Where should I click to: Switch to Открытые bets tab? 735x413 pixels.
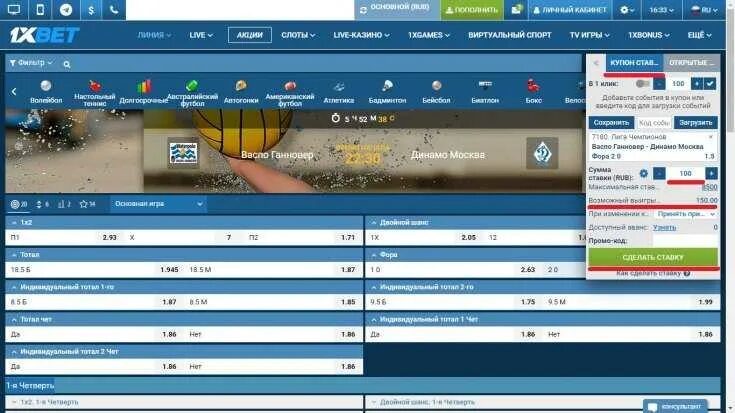point(692,63)
